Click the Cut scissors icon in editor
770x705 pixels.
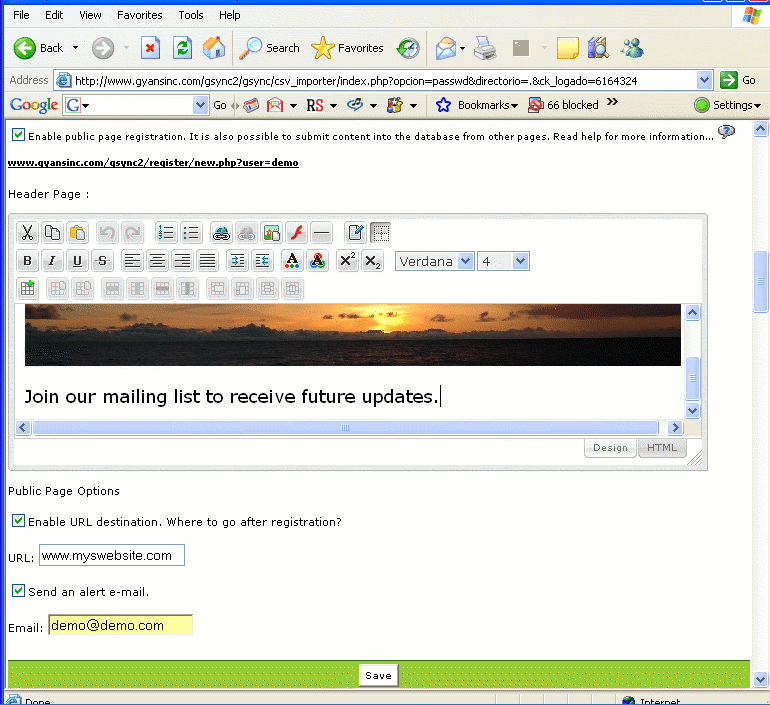pyautogui.click(x=28, y=233)
